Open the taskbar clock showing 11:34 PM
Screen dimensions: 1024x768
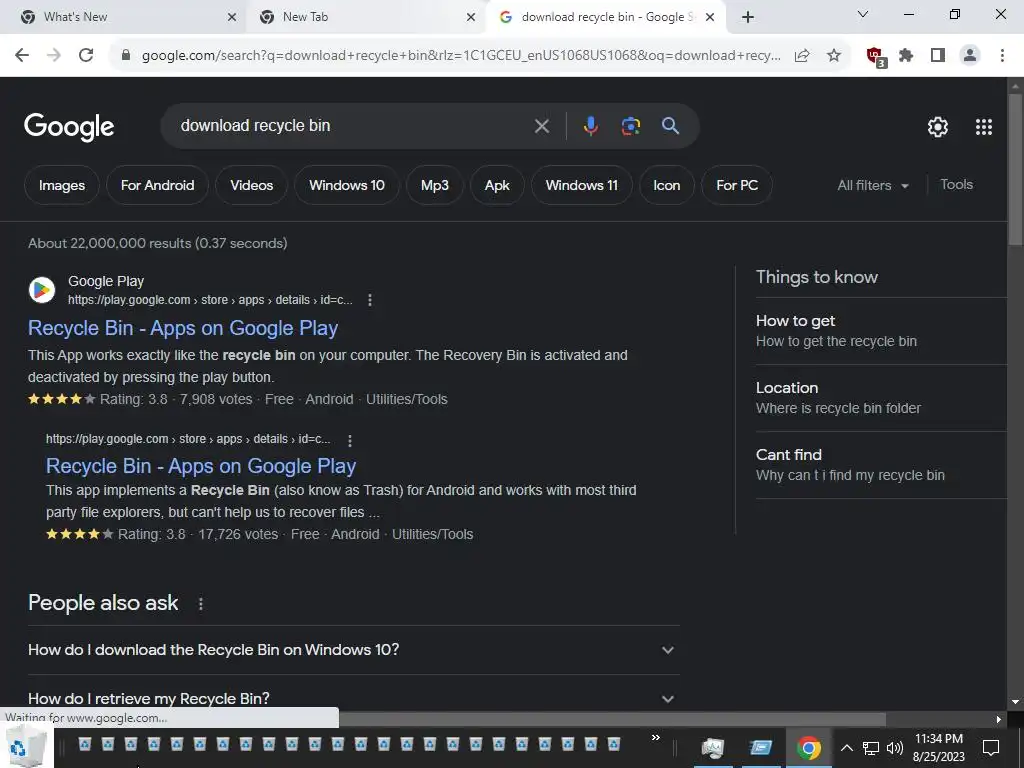tap(938, 748)
